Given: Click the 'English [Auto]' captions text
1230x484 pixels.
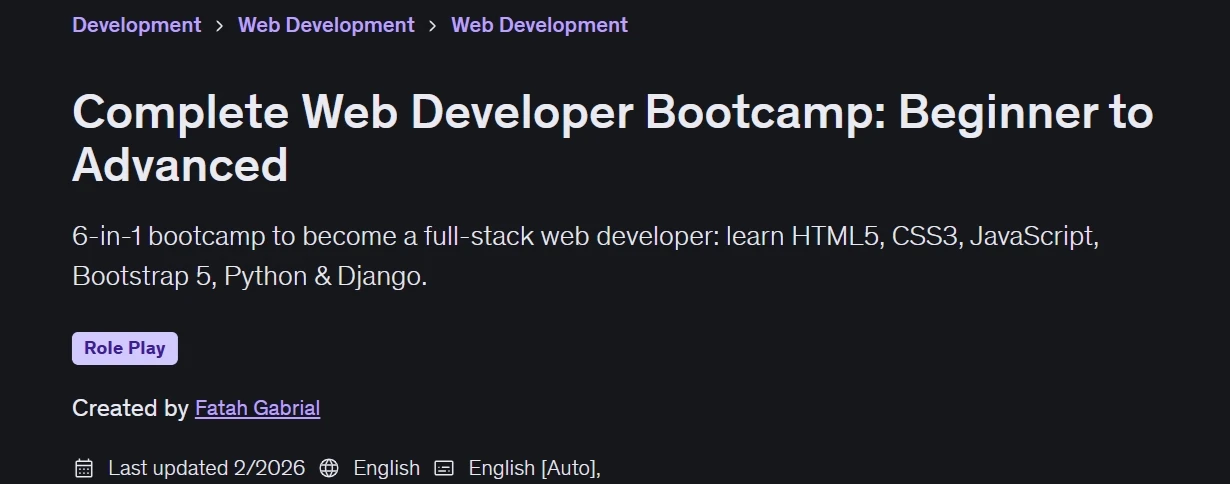Looking at the screenshot, I should (535, 468).
